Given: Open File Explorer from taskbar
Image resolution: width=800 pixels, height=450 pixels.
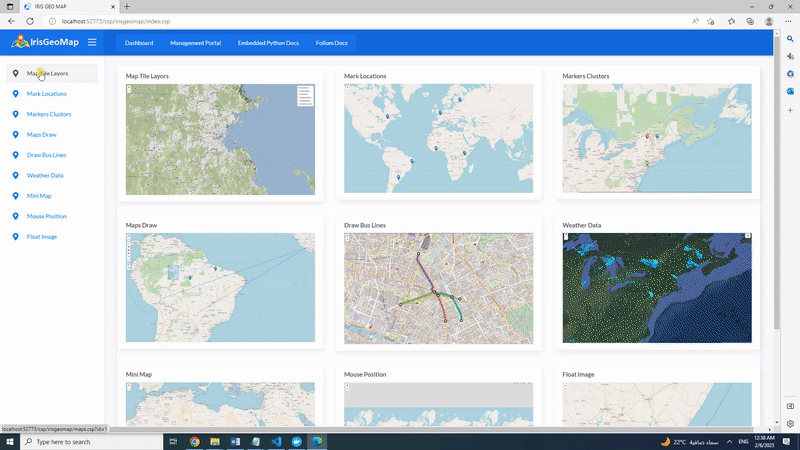Looking at the screenshot, I should (x=215, y=442).
